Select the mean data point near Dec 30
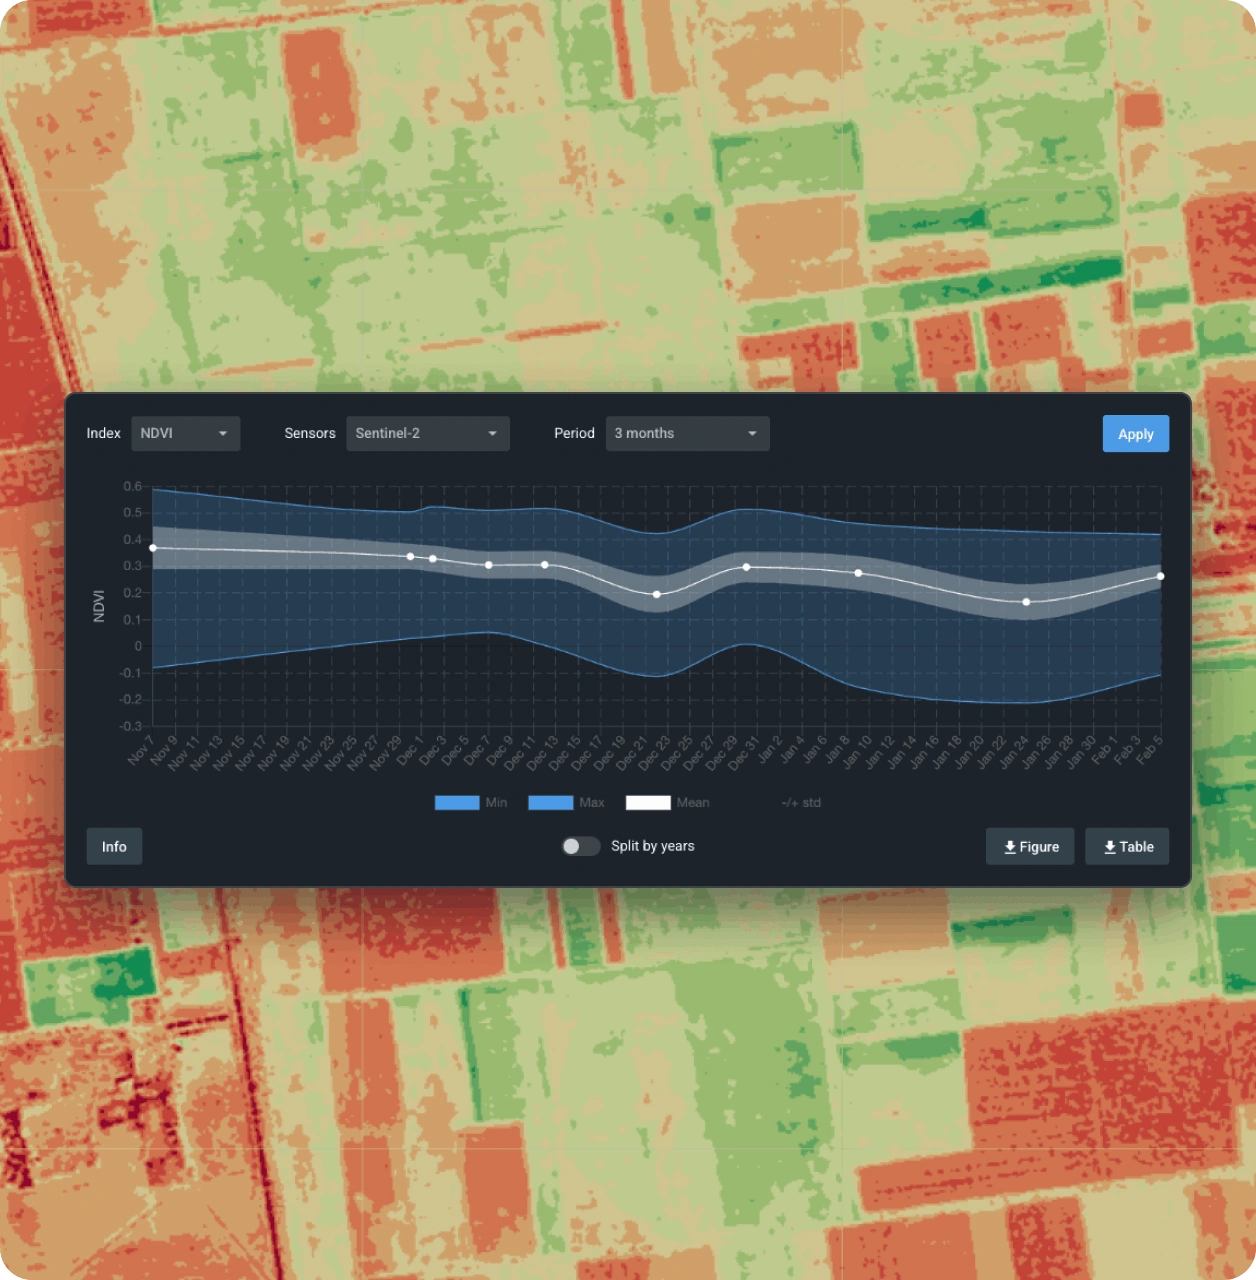This screenshot has height=1280, width=1256. click(x=747, y=567)
